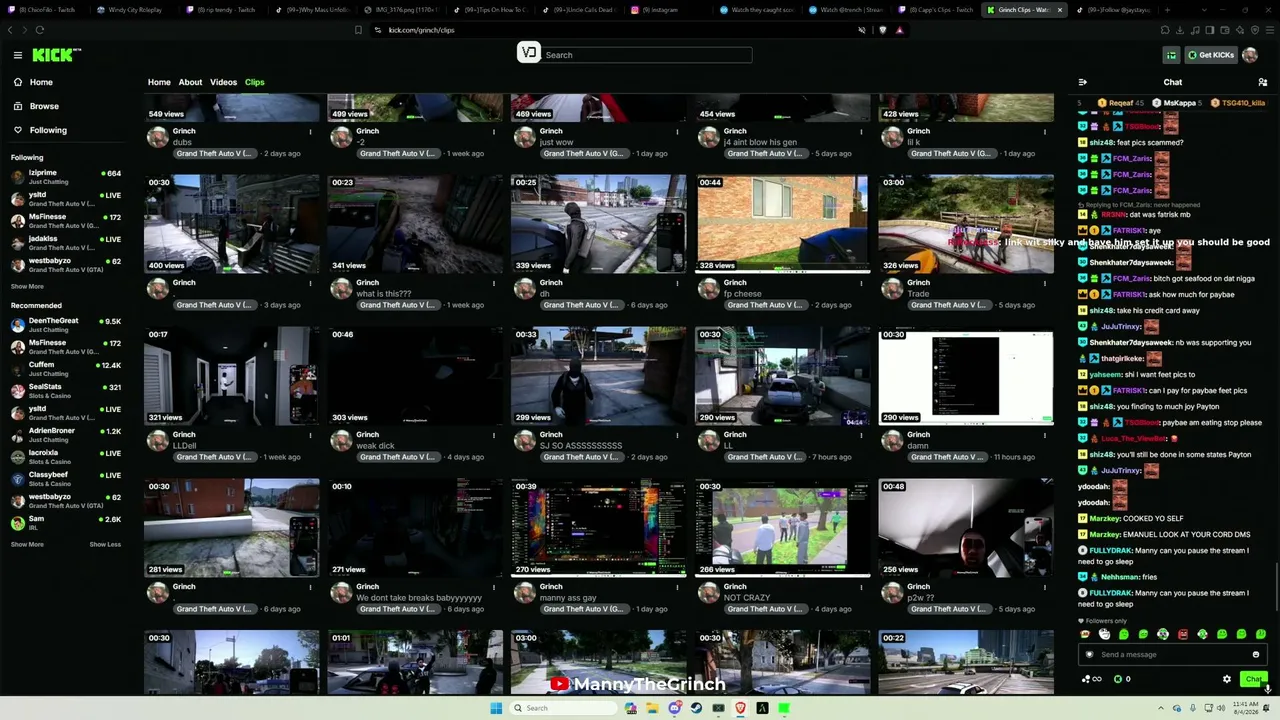
Task: Open the hamburger menu beside Kick logo
Action: [x=18, y=55]
